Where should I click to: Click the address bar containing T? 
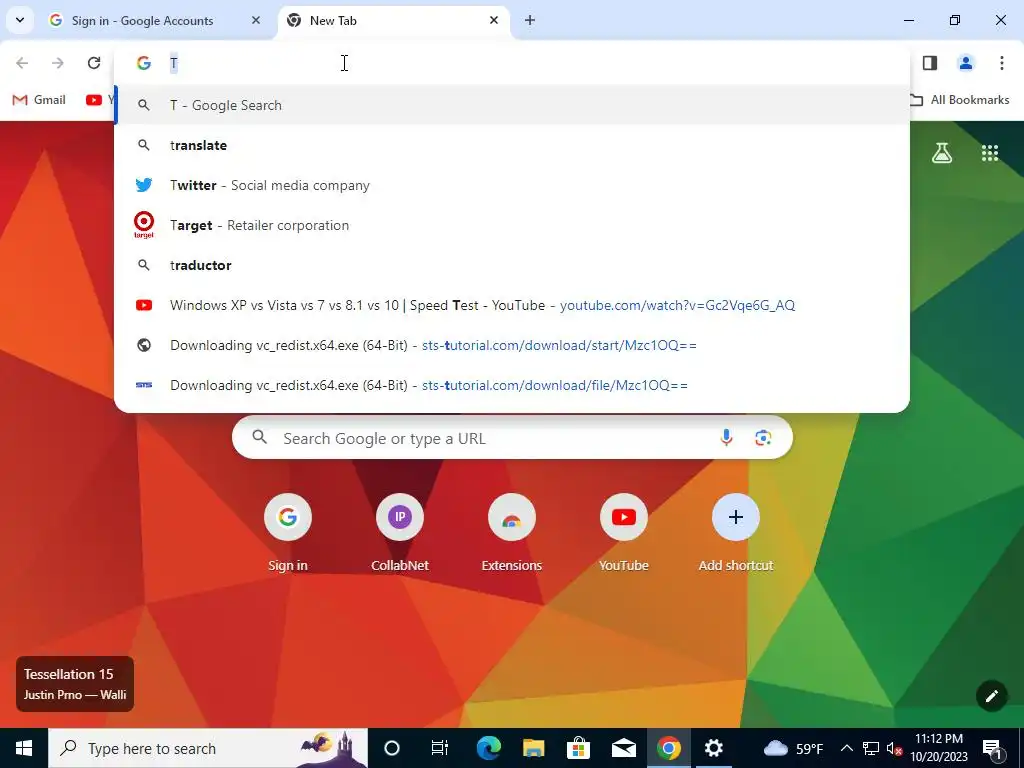tap(511, 63)
